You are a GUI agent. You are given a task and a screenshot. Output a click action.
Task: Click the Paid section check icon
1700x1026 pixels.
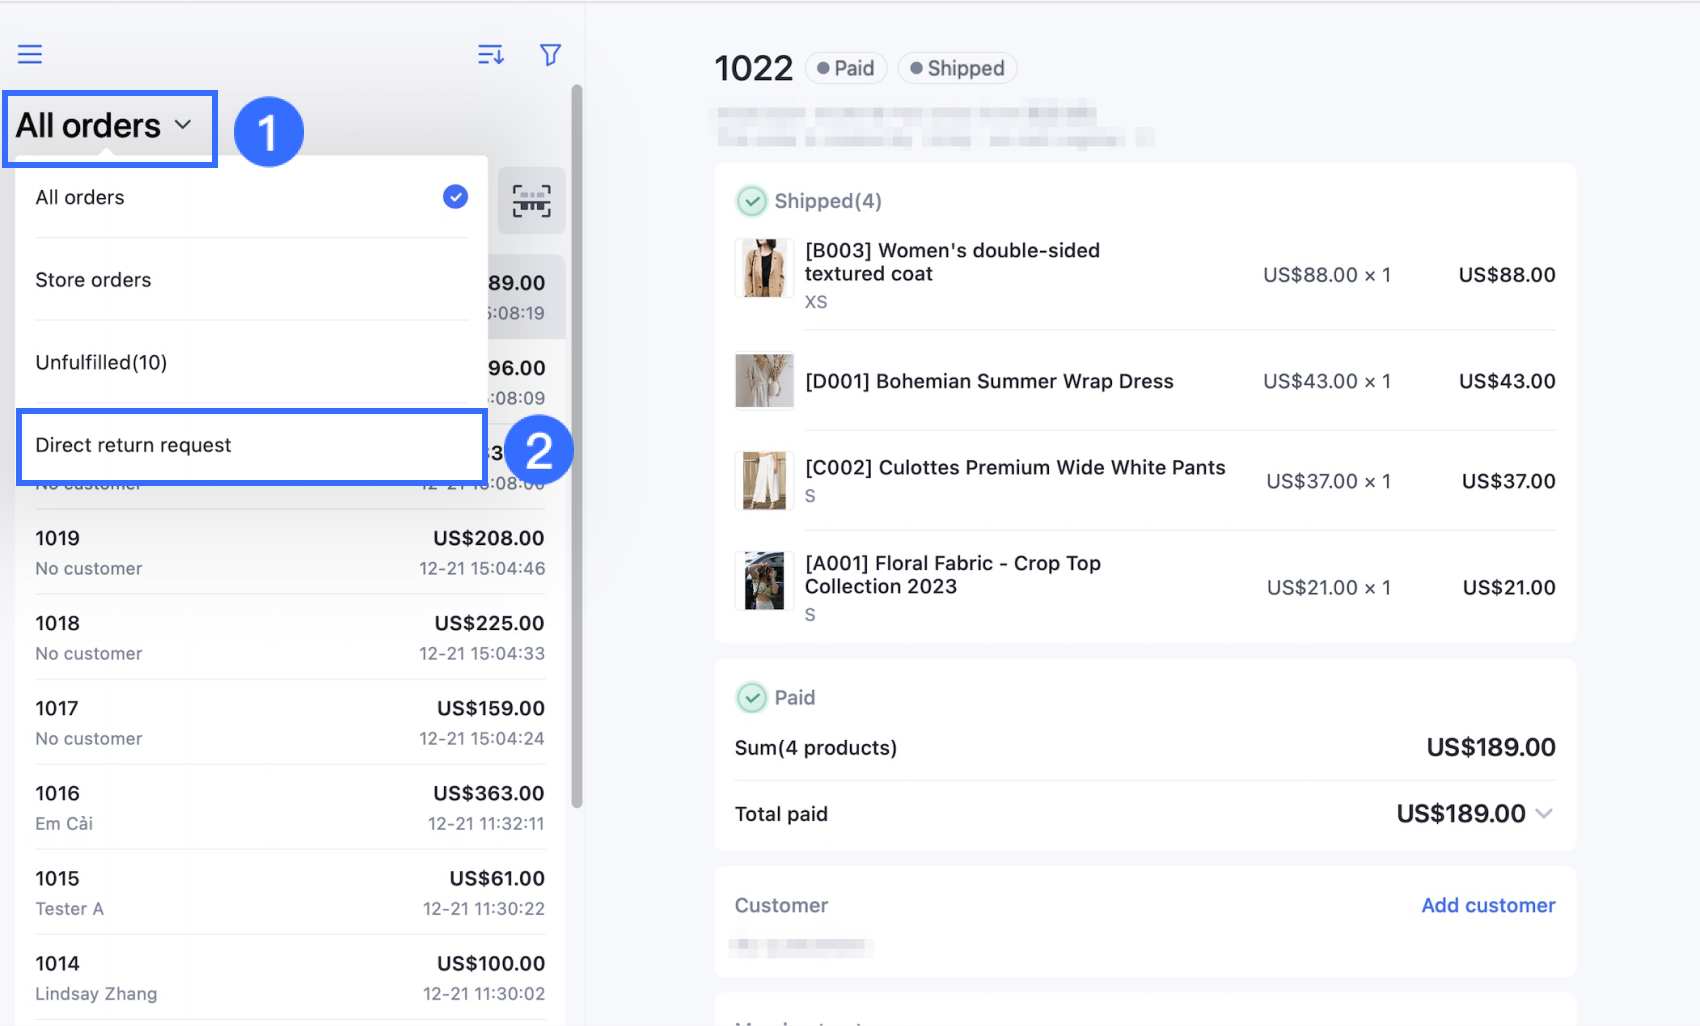coord(751,697)
